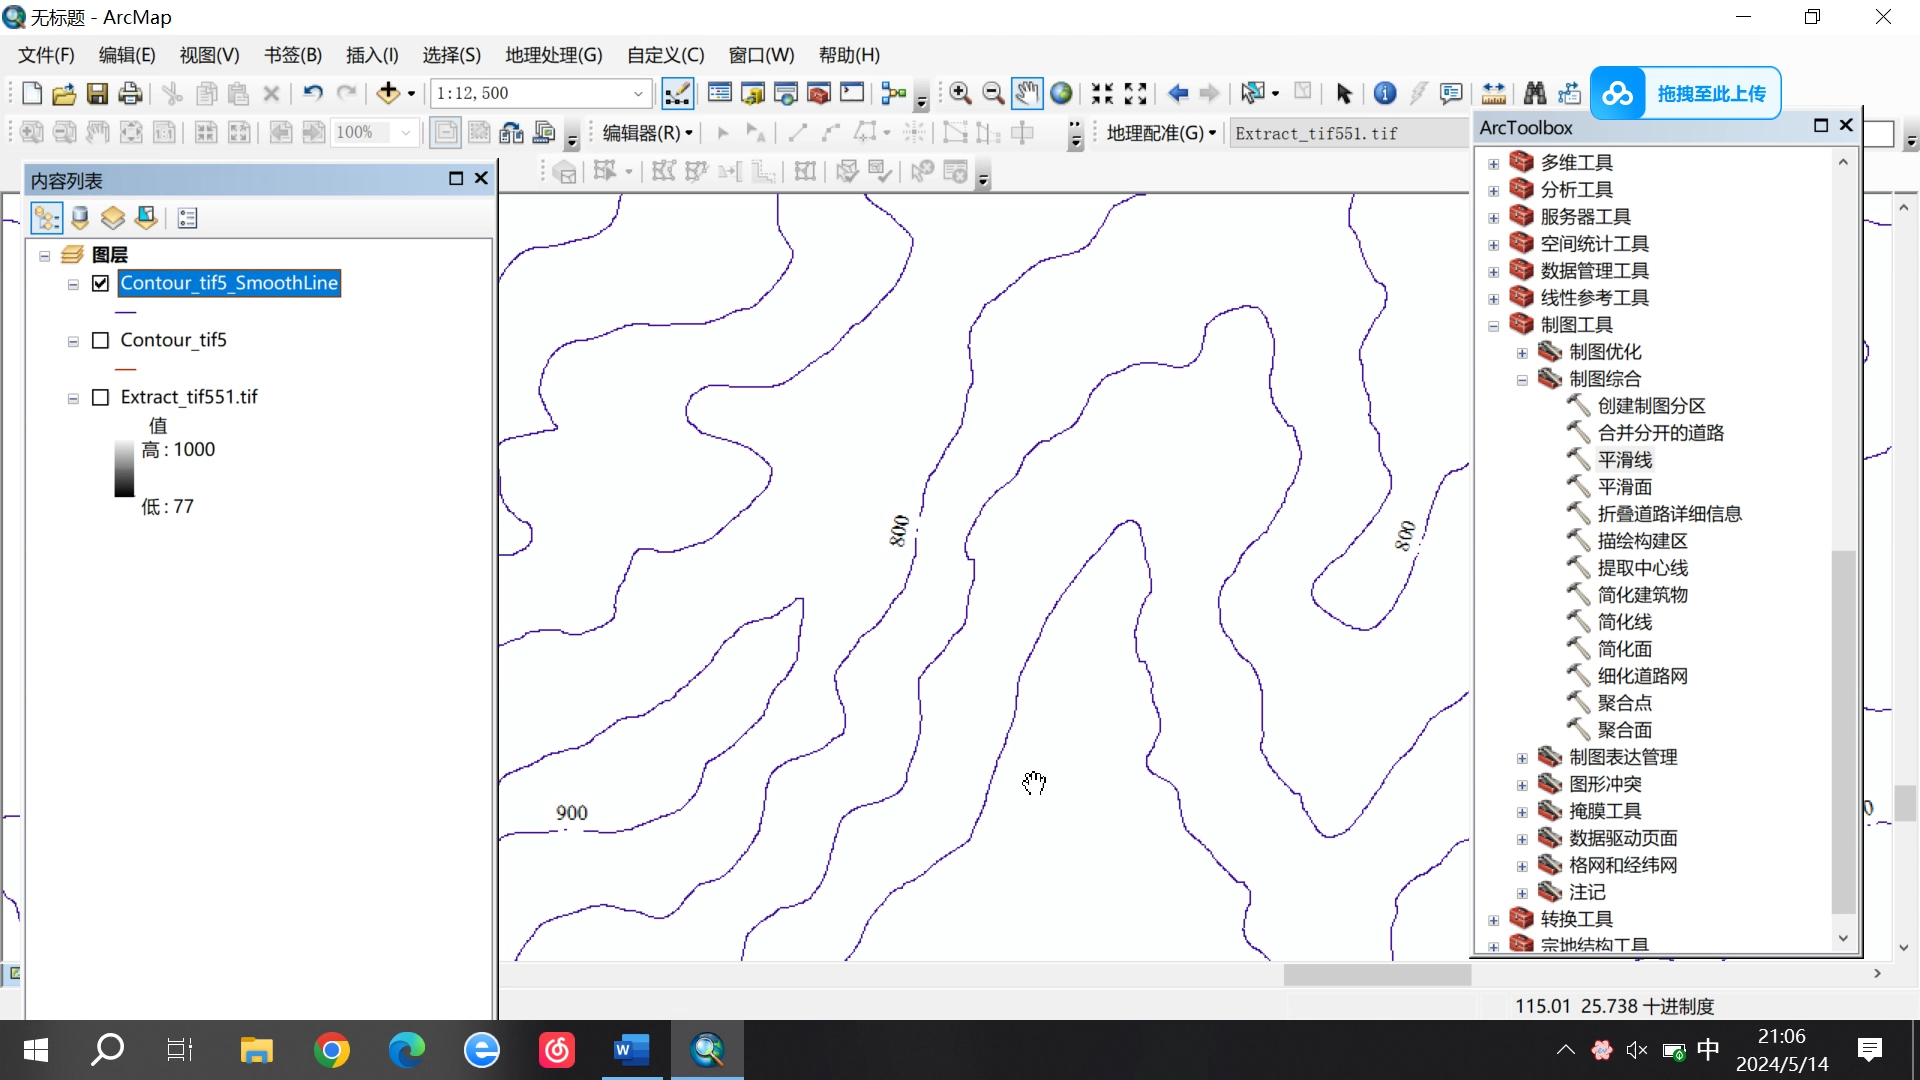Uncheck the Contour_tif5_SmoothLine layer
Image resolution: width=1920 pixels, height=1080 pixels.
pos(100,283)
